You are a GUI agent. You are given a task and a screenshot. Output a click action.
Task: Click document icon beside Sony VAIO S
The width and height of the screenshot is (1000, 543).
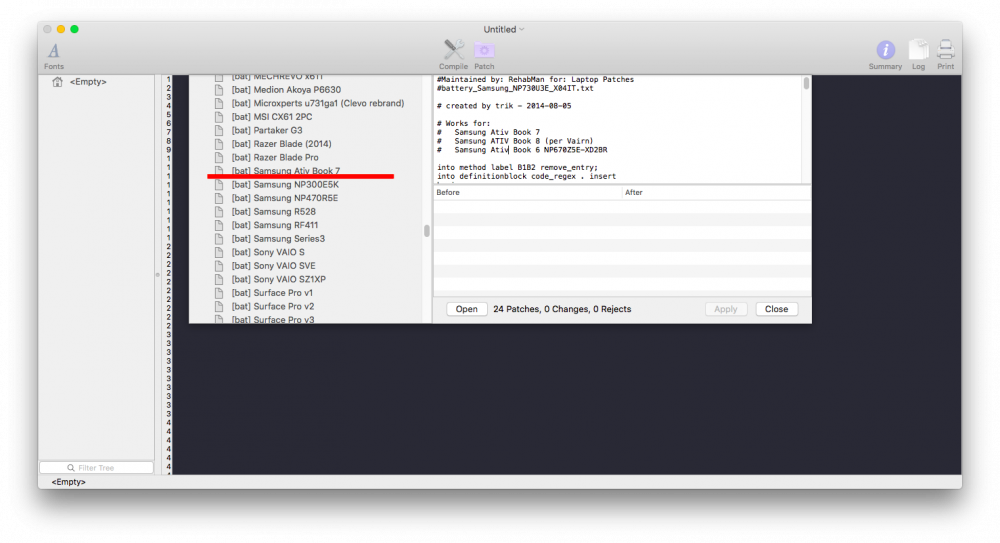[x=219, y=252]
